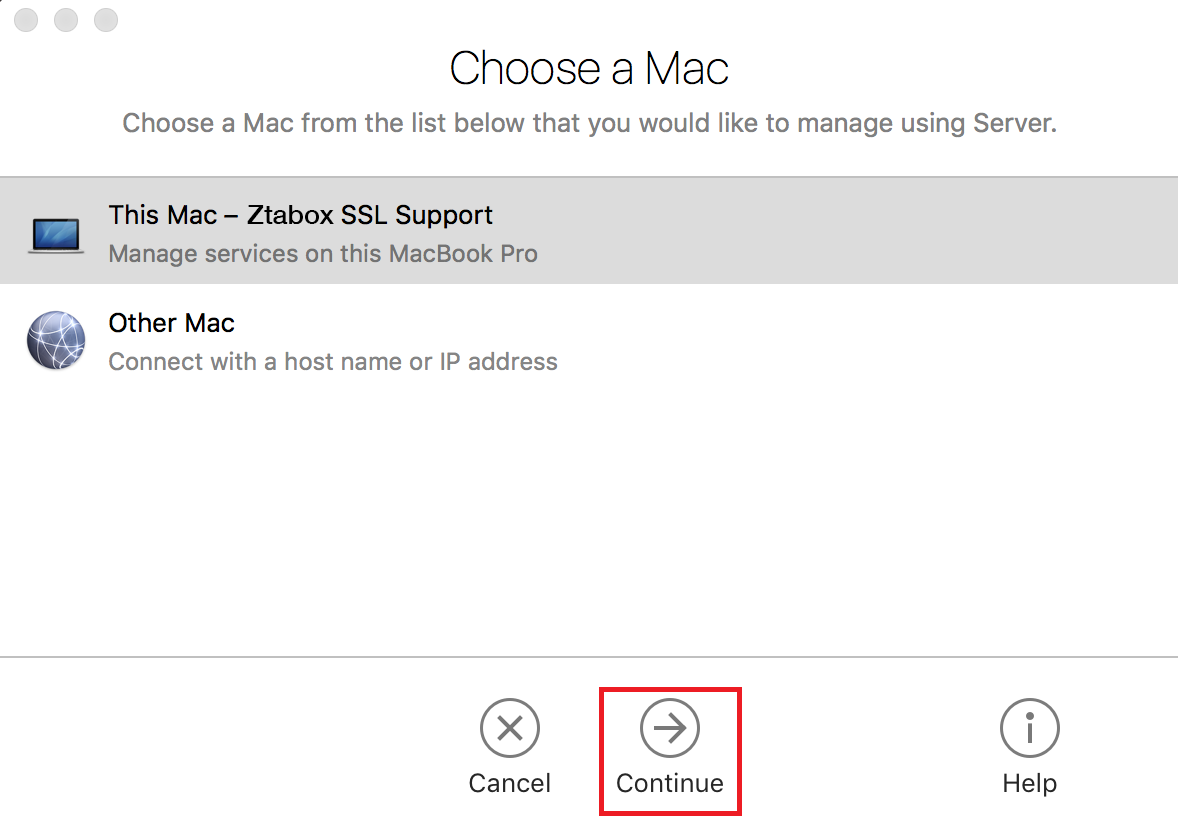This screenshot has height=834, width=1178.
Task: Click blank space at right of Other Mac row
Action: (x=900, y=340)
